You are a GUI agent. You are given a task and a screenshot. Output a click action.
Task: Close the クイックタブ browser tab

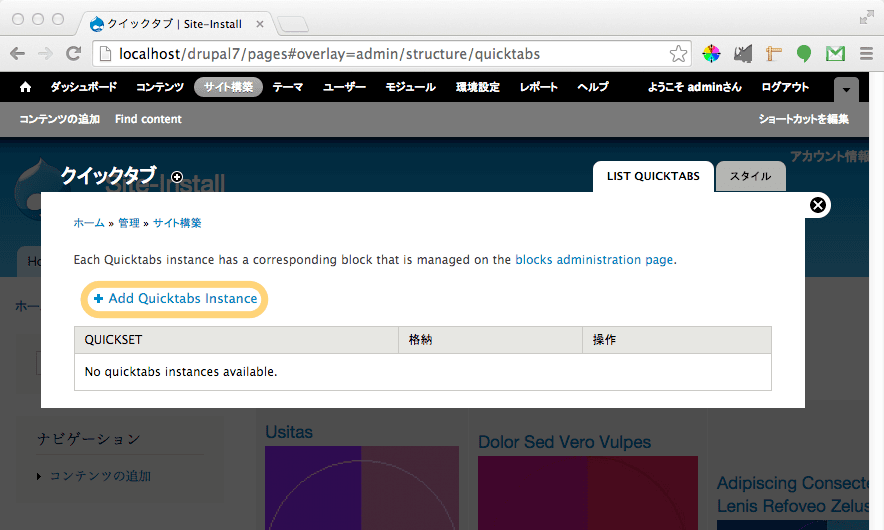260,24
